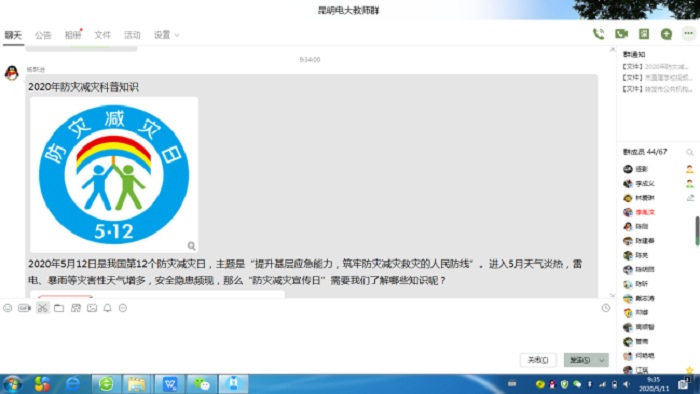Open the 防灾减灾日 5·12 logo image
700x394 pixels.
pyautogui.click(x=114, y=174)
